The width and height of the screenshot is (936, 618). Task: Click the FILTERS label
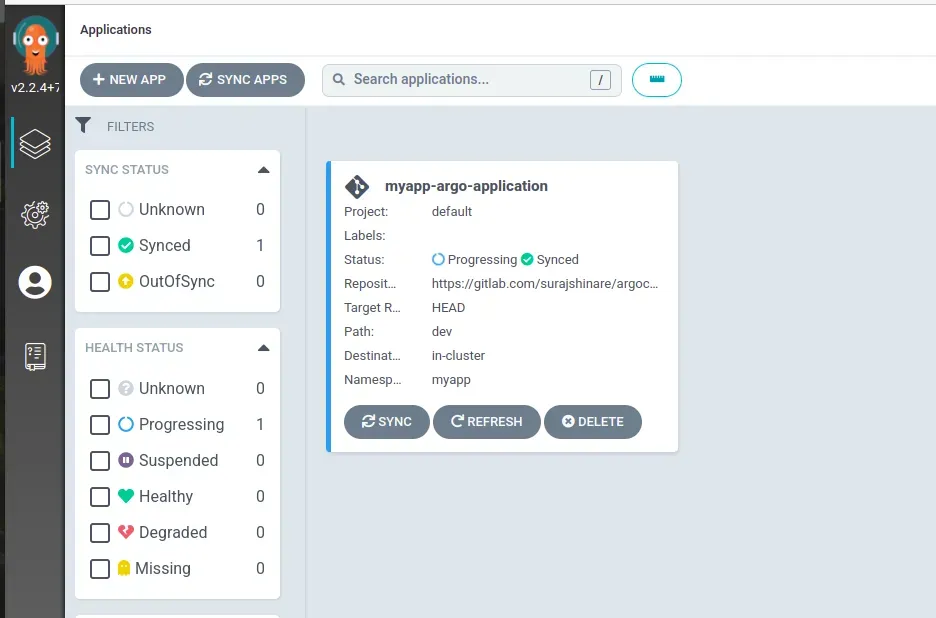(130, 127)
